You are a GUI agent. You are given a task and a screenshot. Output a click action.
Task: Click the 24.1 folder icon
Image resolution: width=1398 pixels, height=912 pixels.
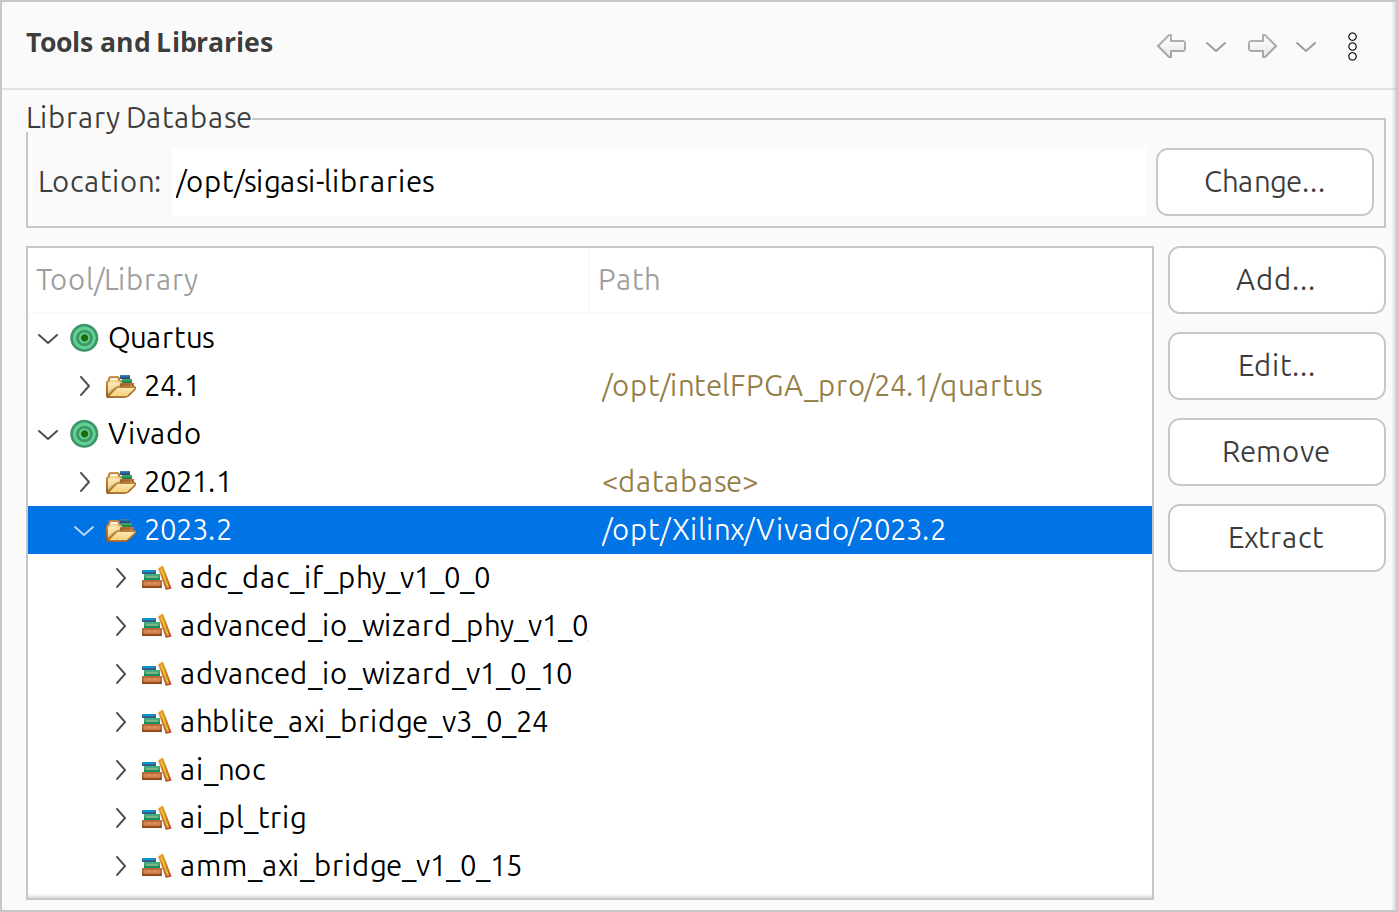121,386
